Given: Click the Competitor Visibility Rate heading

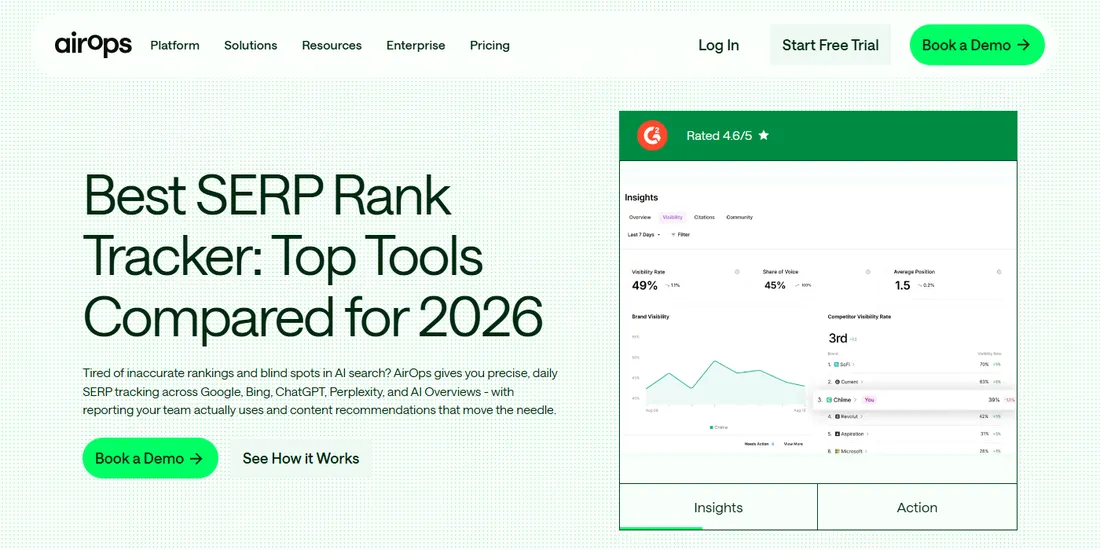Looking at the screenshot, I should coord(859,316).
